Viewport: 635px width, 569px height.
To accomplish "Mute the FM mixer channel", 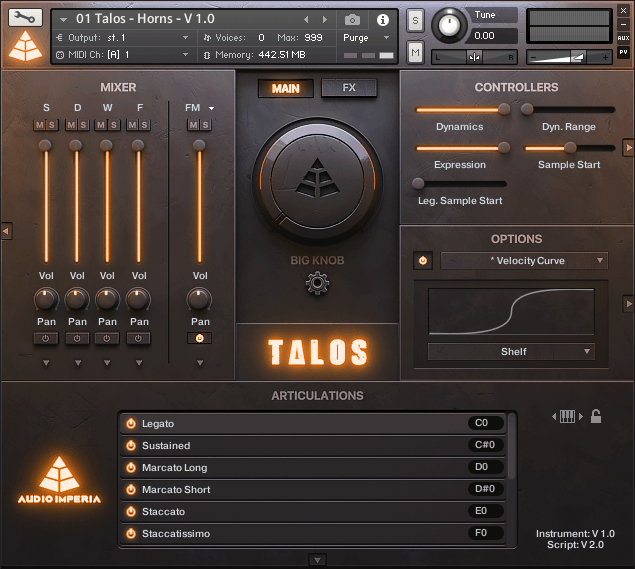I will (194, 125).
